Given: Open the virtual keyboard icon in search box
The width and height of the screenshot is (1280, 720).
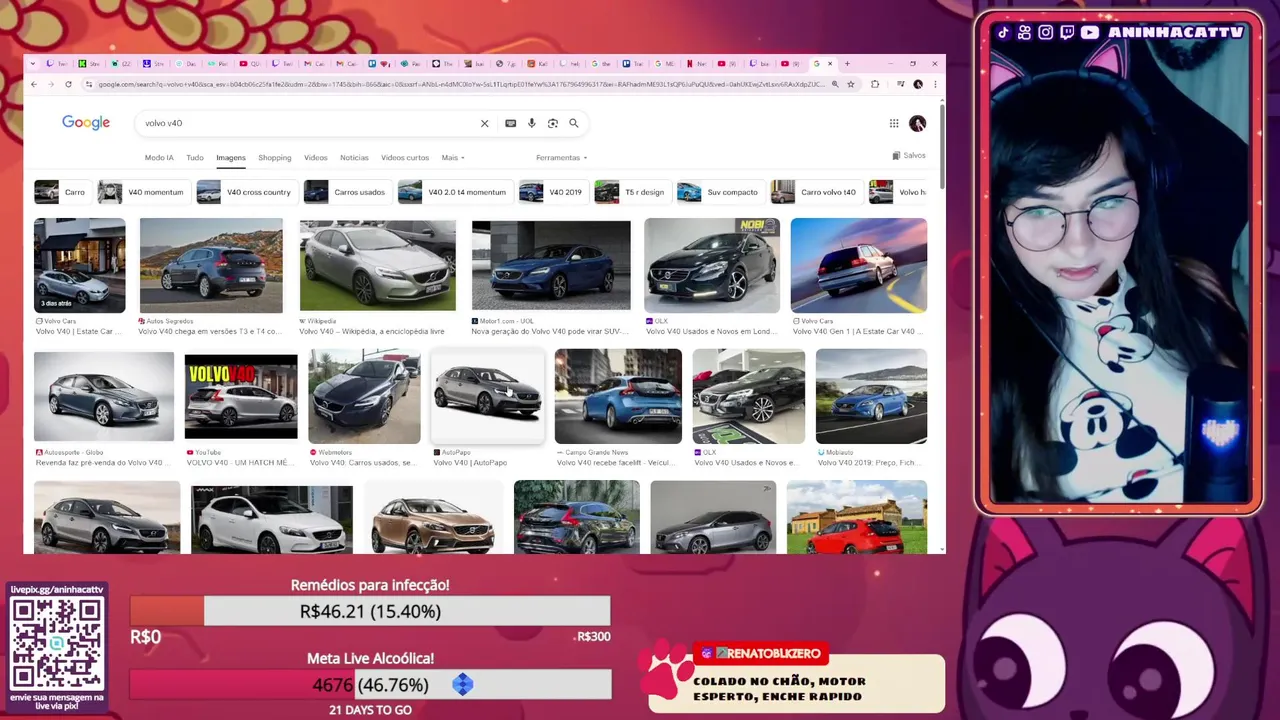Looking at the screenshot, I should pos(511,123).
